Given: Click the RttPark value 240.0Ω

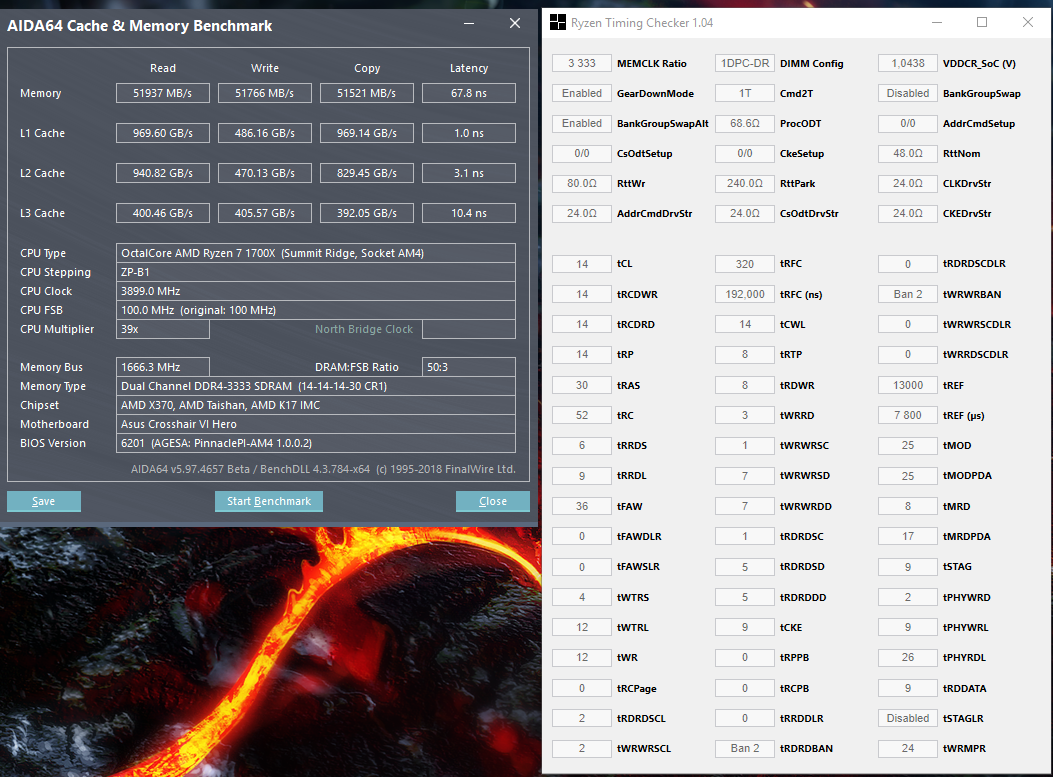Looking at the screenshot, I should click(745, 183).
